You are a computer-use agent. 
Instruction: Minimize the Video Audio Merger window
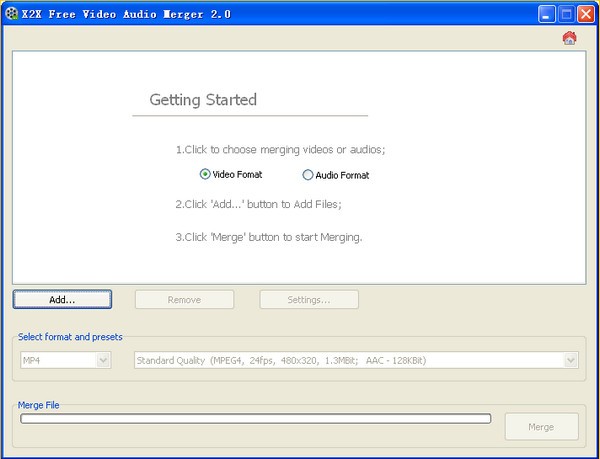click(x=546, y=14)
